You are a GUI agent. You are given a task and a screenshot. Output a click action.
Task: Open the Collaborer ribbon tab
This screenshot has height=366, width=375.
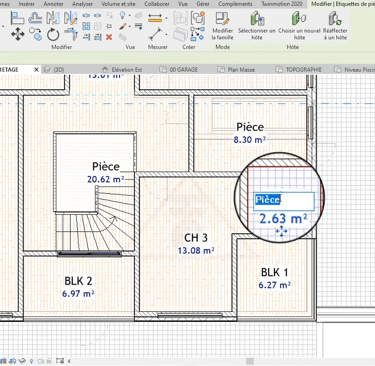[x=157, y=4]
